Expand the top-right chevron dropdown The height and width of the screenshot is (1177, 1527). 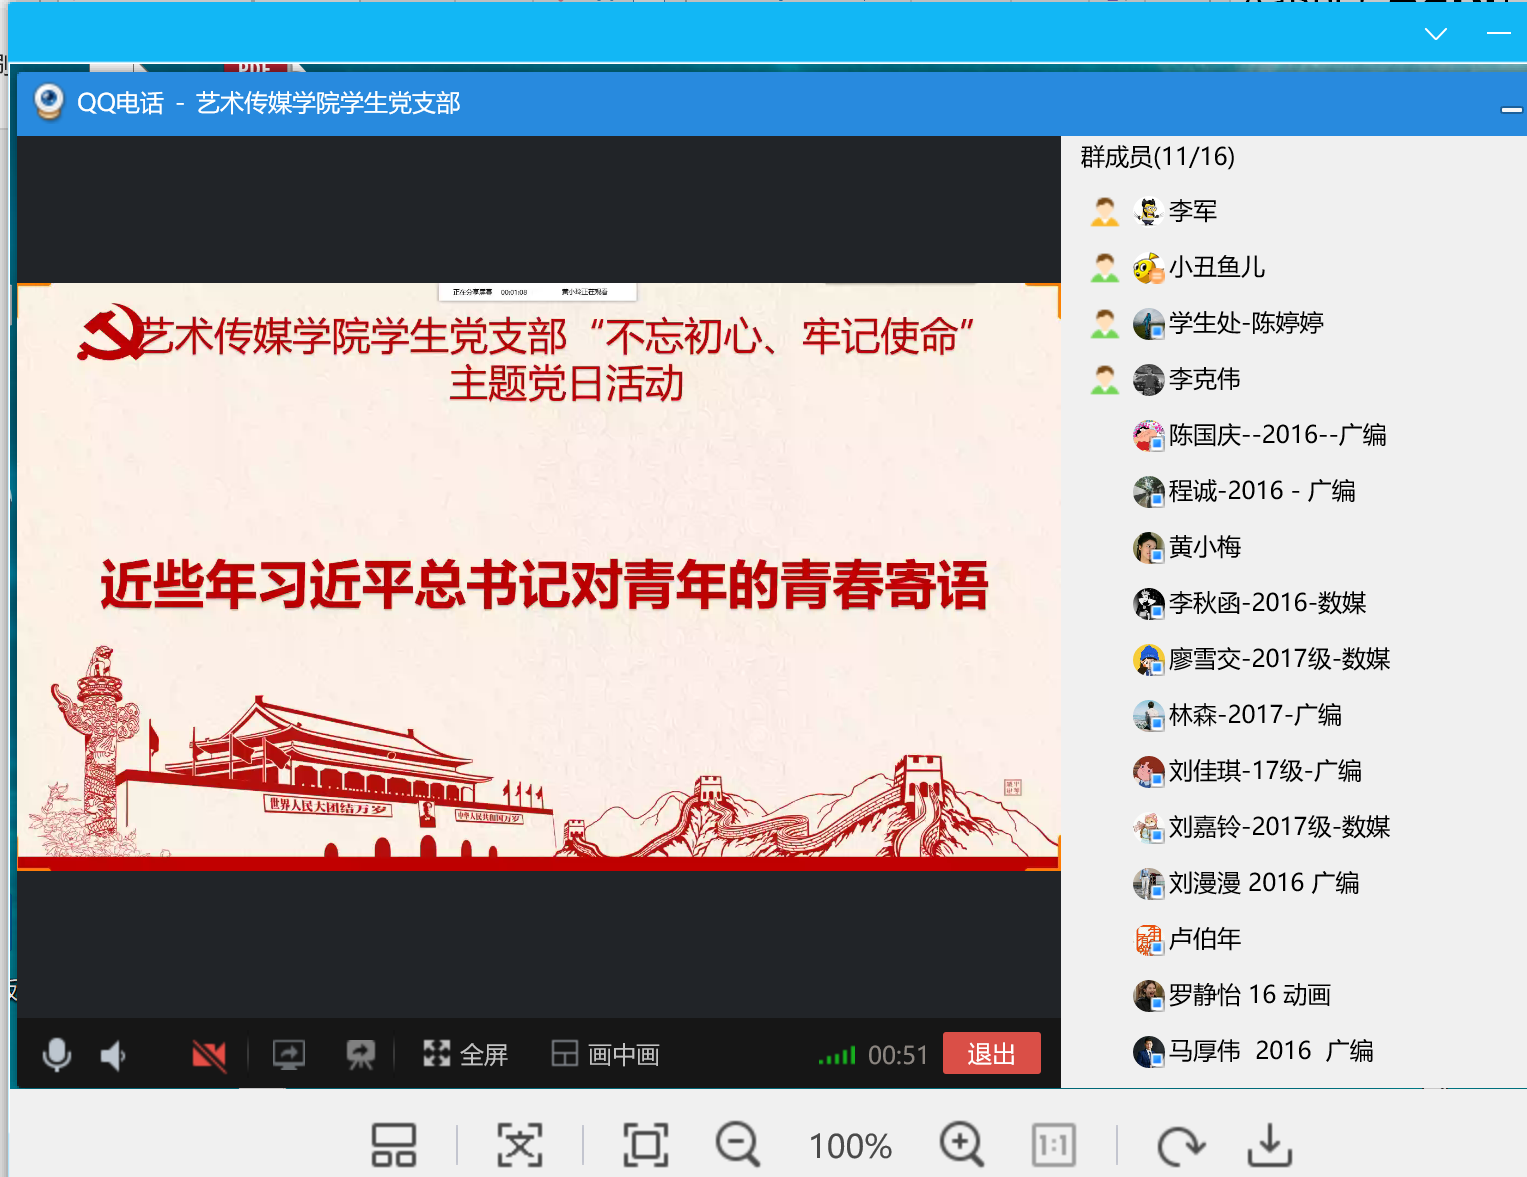tap(1436, 34)
